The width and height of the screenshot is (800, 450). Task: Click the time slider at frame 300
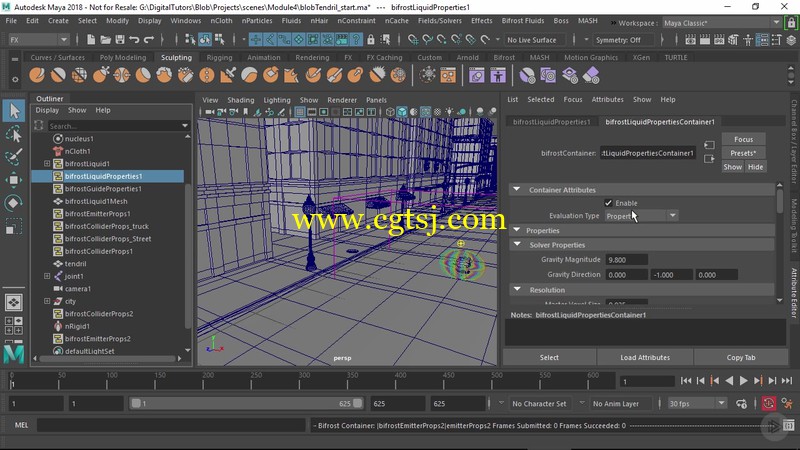[304, 380]
